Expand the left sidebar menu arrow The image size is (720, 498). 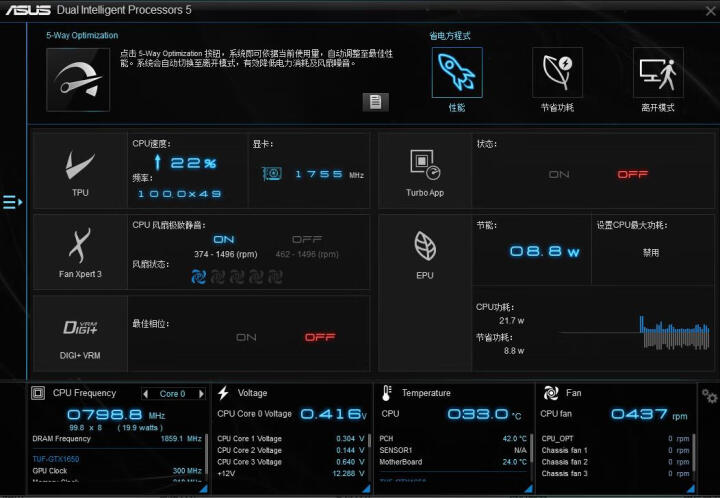pos(12,202)
